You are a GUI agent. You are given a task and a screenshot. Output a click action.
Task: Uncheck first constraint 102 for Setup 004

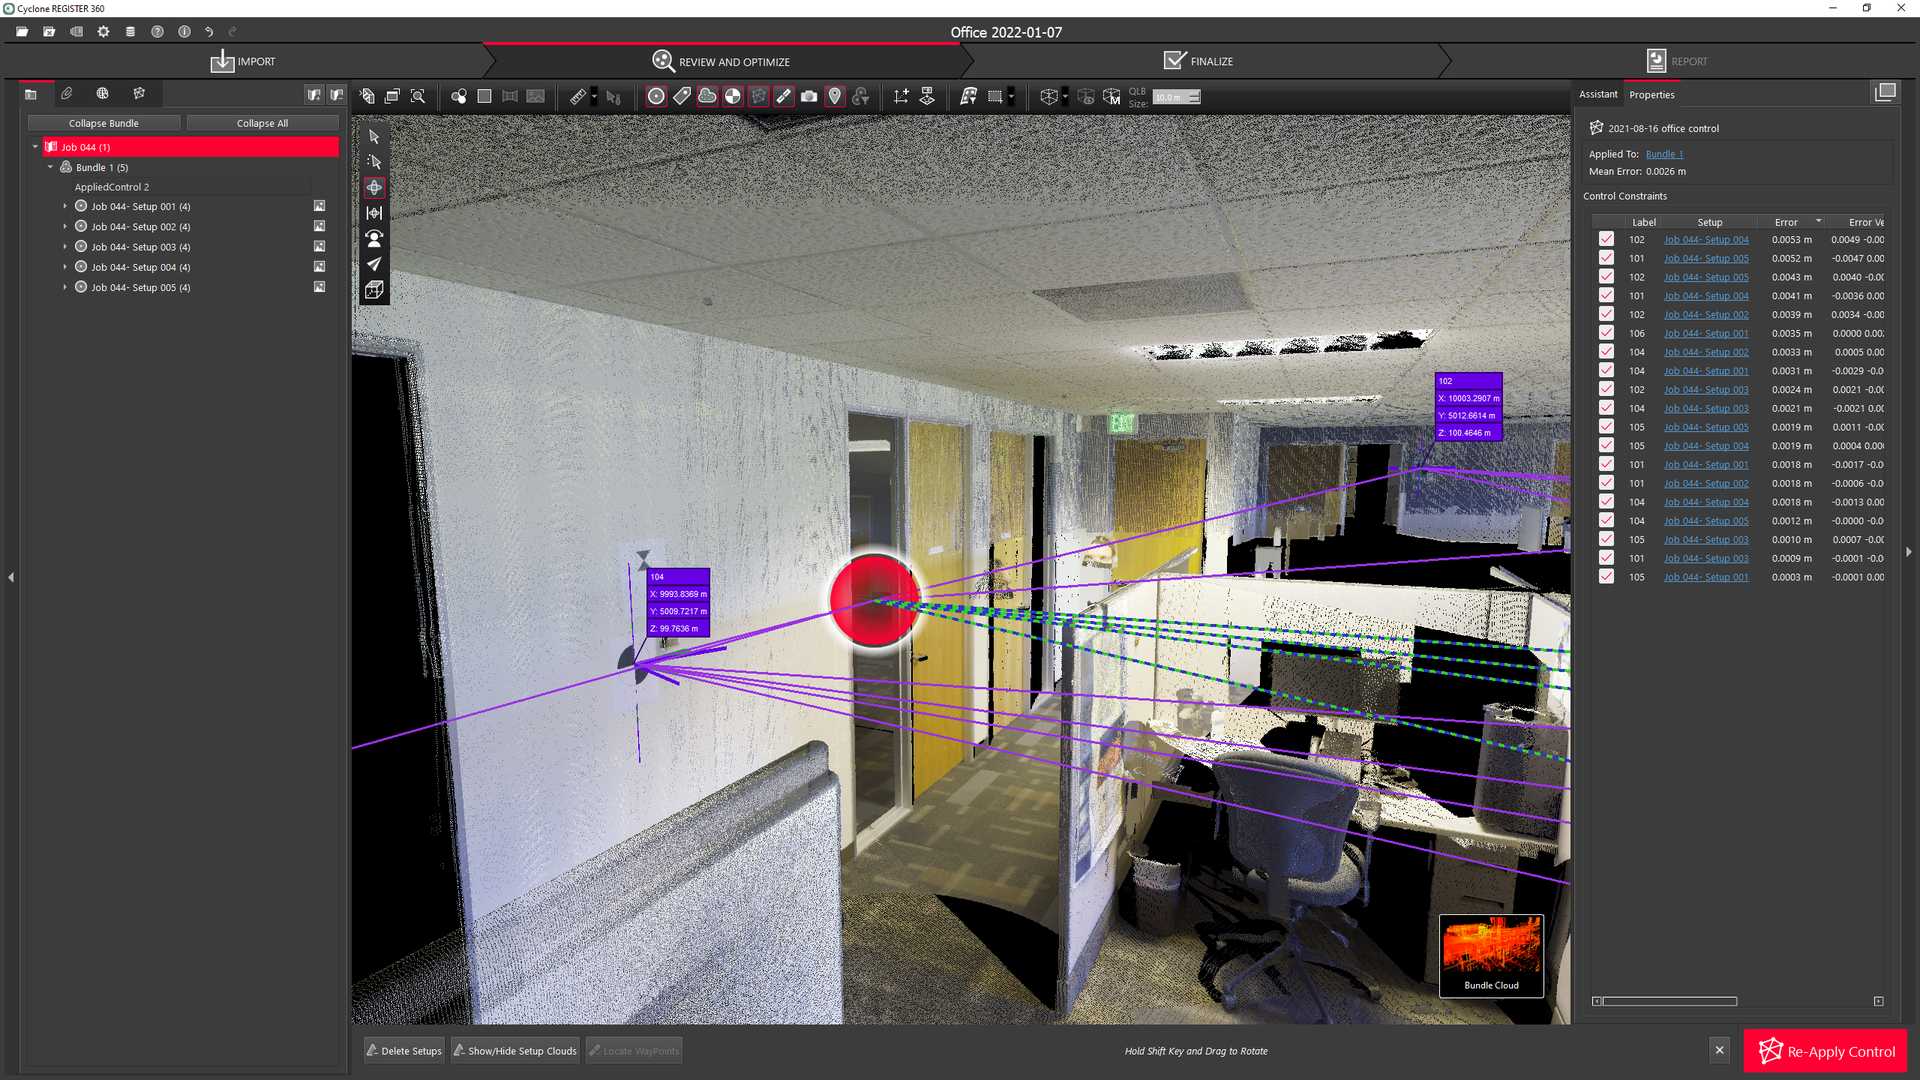(x=1606, y=239)
